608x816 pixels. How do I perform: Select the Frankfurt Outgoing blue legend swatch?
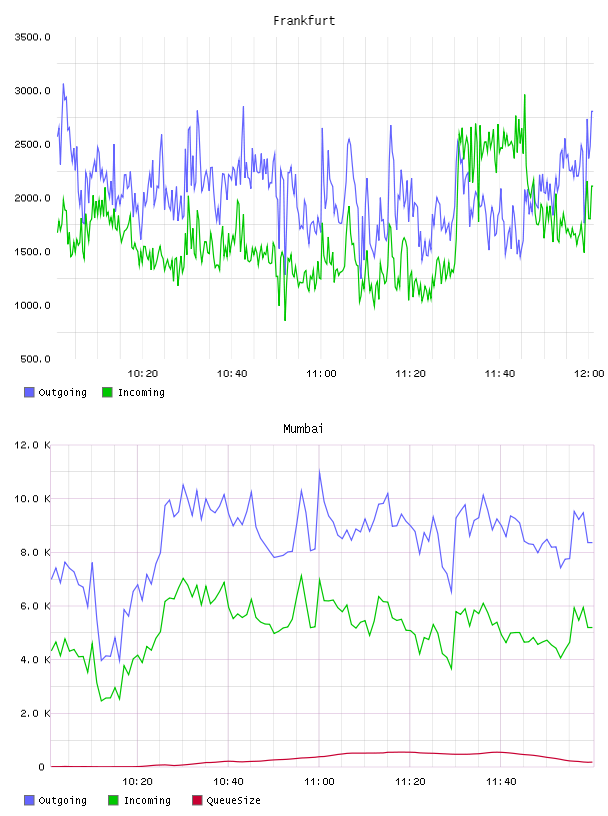[29, 392]
